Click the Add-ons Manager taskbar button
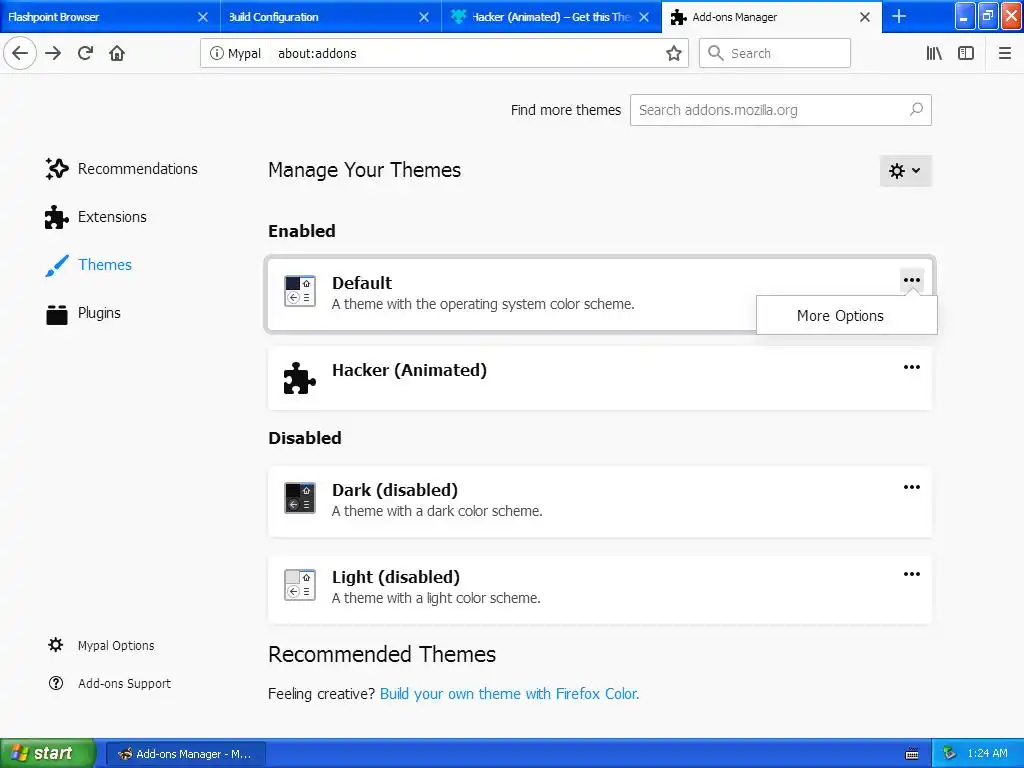 coord(185,754)
